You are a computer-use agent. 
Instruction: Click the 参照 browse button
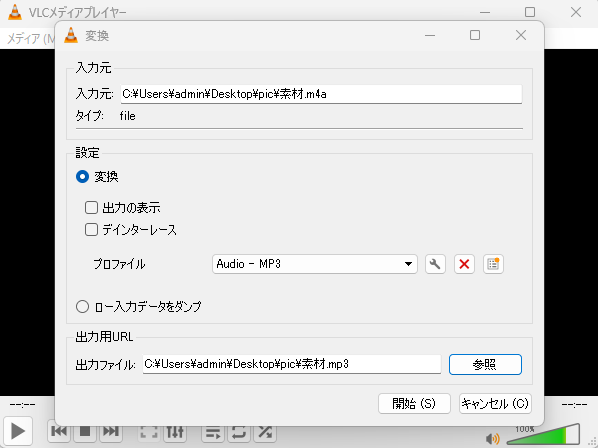tap(485, 365)
